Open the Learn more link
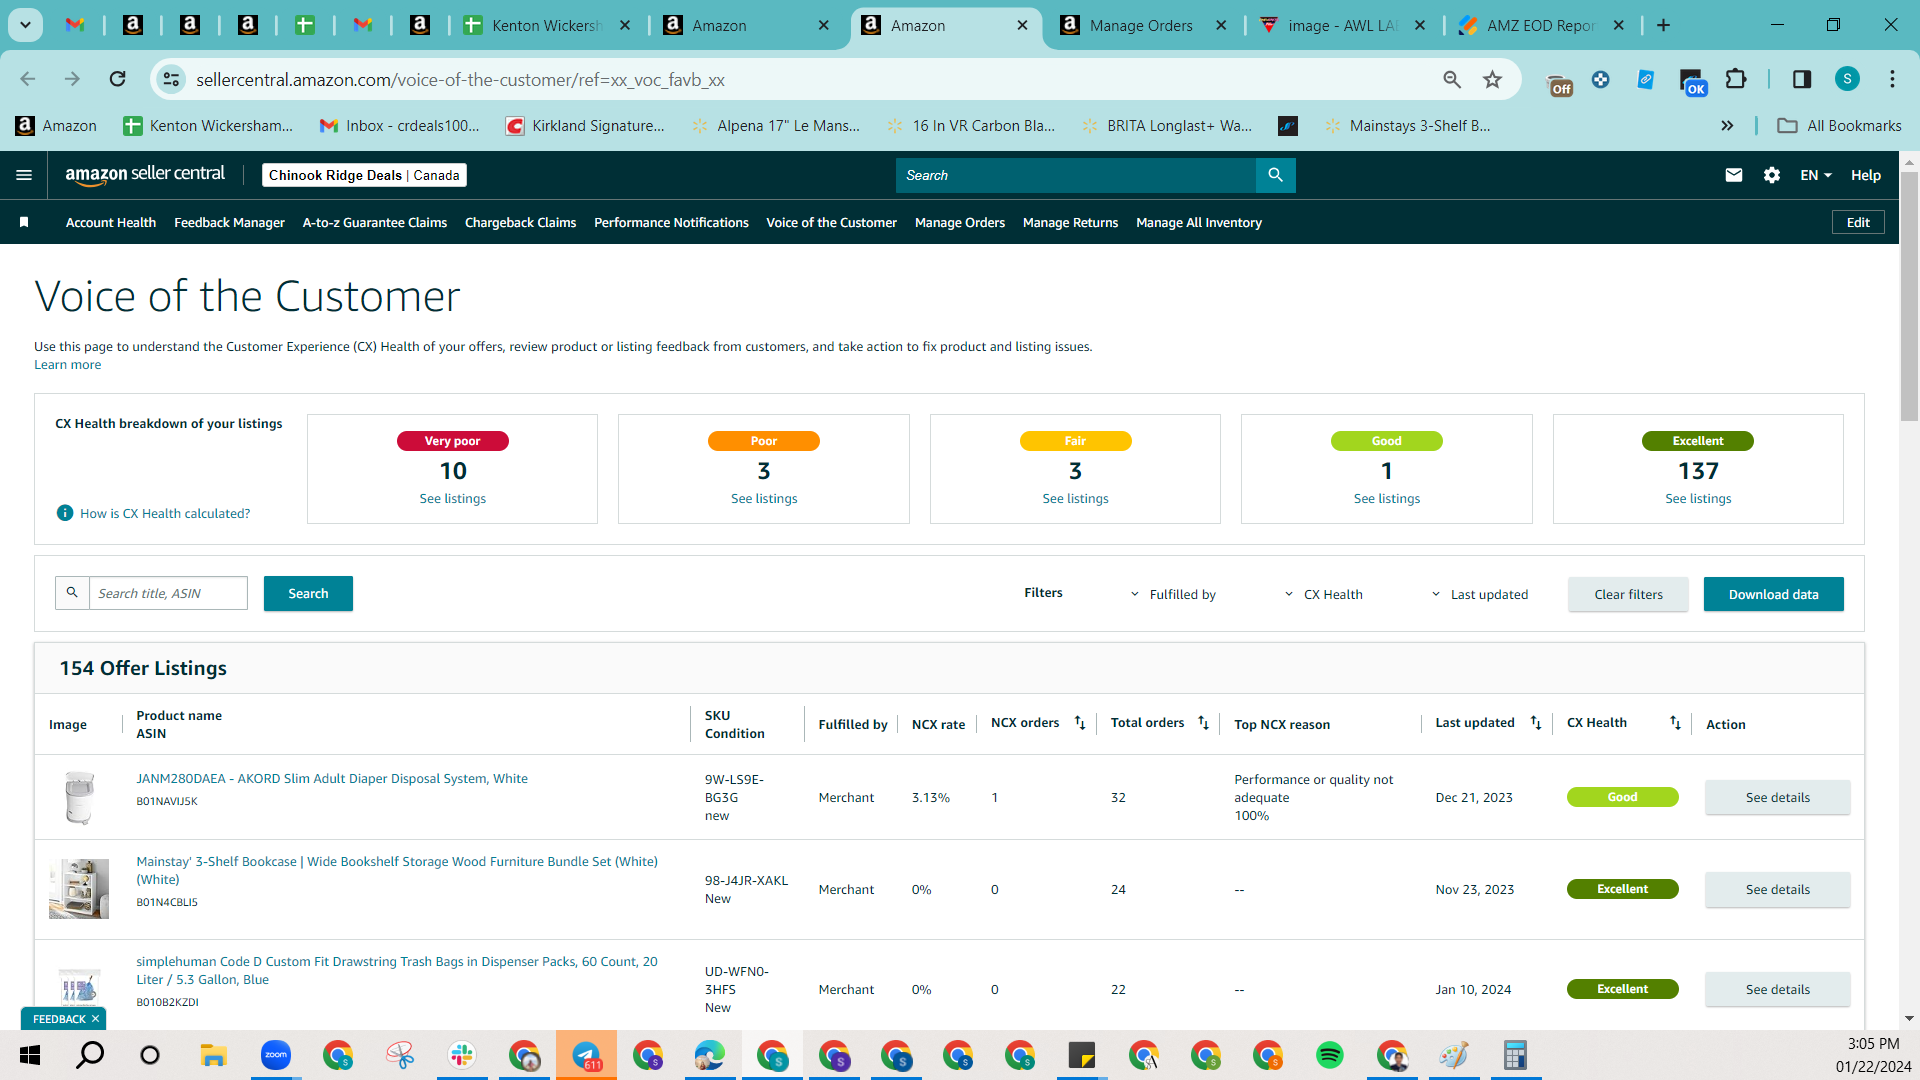Screen dimensions: 1920x1080 click(x=67, y=364)
